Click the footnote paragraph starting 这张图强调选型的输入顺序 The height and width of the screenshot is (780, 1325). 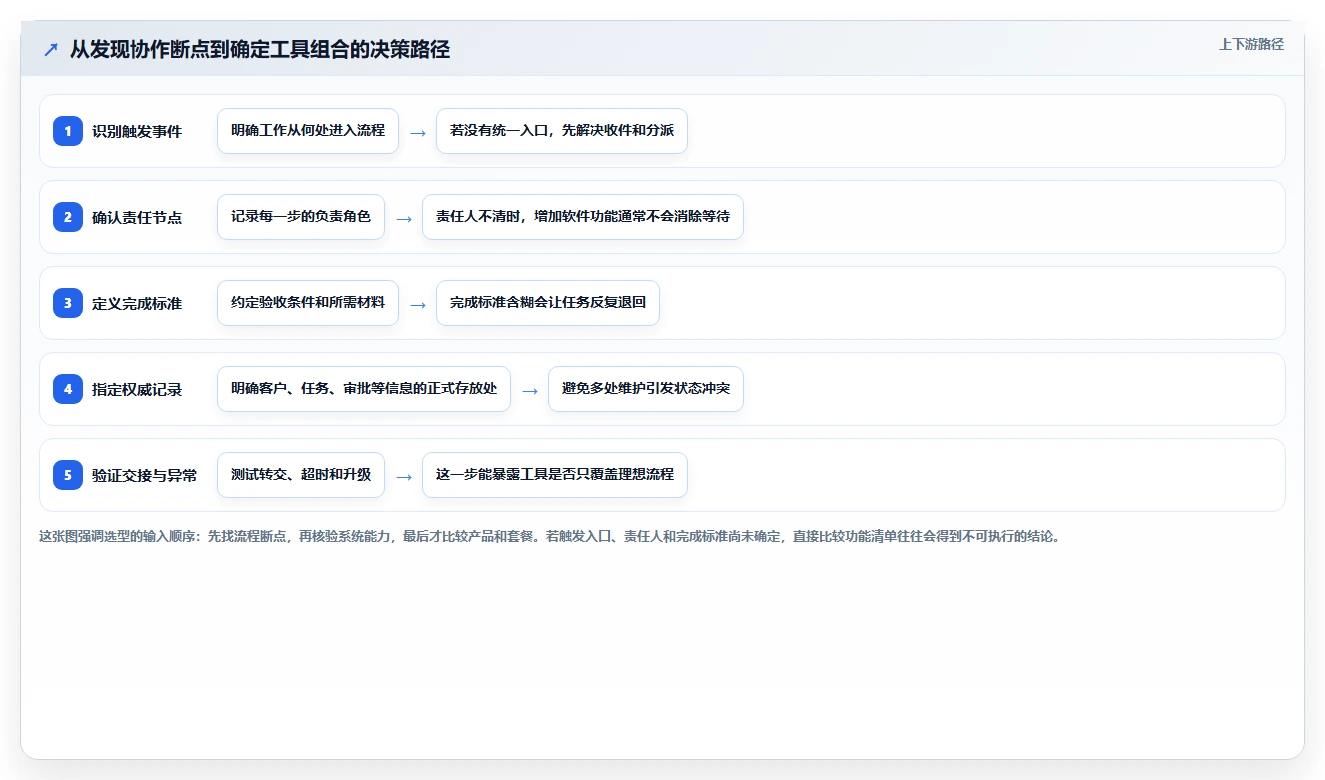point(549,536)
